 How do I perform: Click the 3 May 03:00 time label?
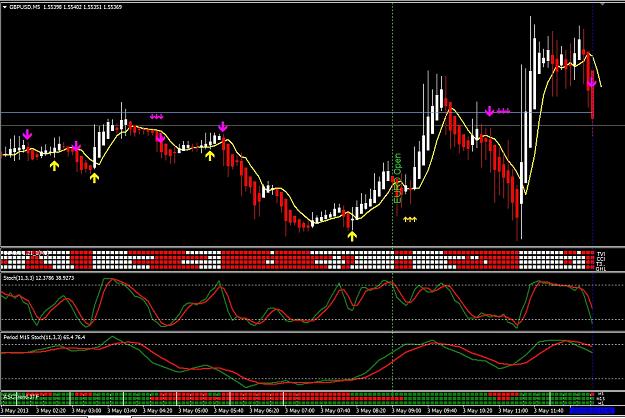pos(86,410)
